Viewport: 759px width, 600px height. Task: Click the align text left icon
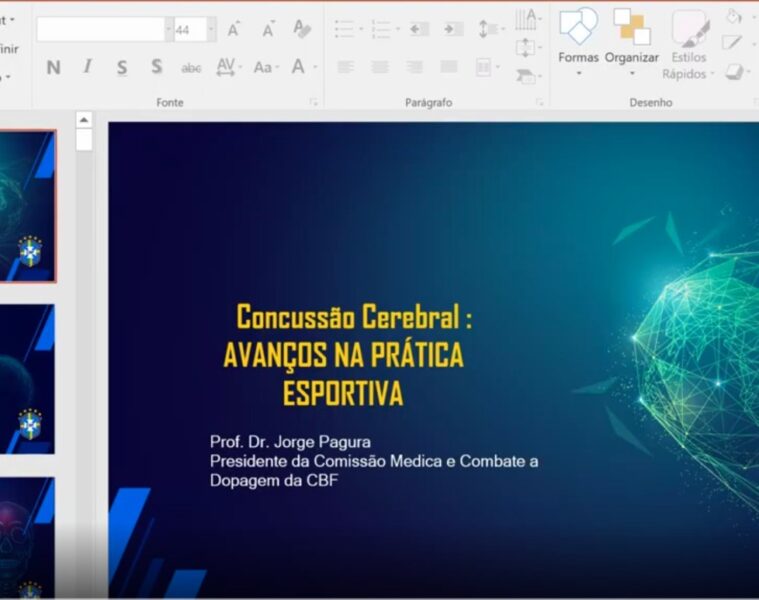(x=345, y=67)
